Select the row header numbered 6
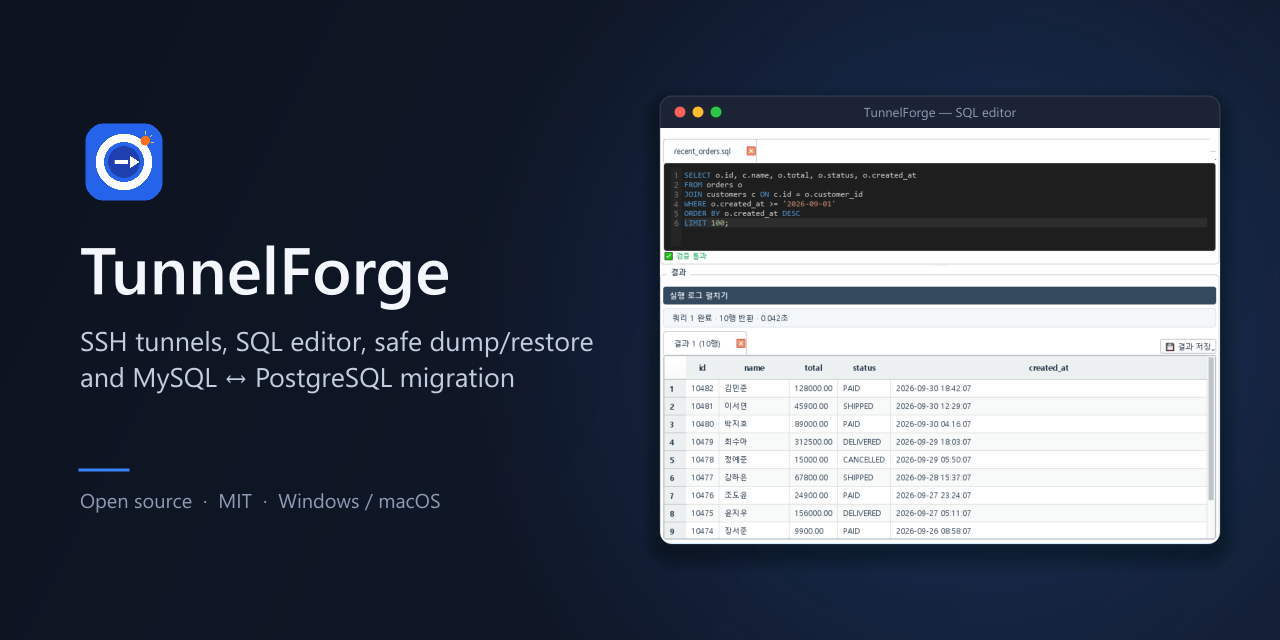Viewport: 1280px width, 640px height. point(675,478)
